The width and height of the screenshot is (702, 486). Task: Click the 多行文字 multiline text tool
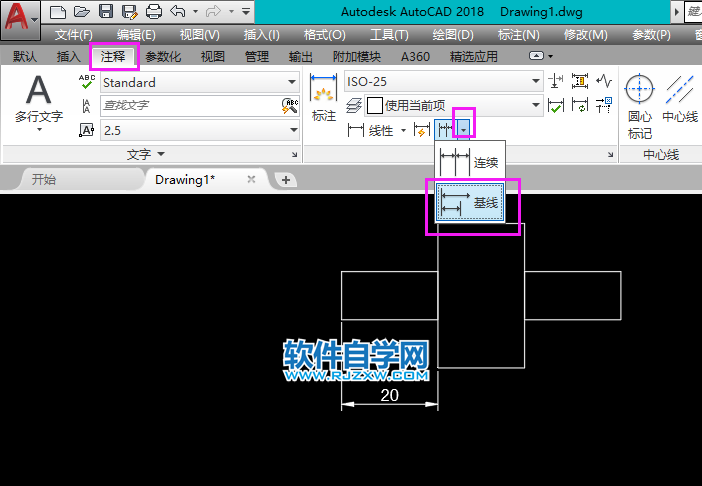pyautogui.click(x=39, y=104)
